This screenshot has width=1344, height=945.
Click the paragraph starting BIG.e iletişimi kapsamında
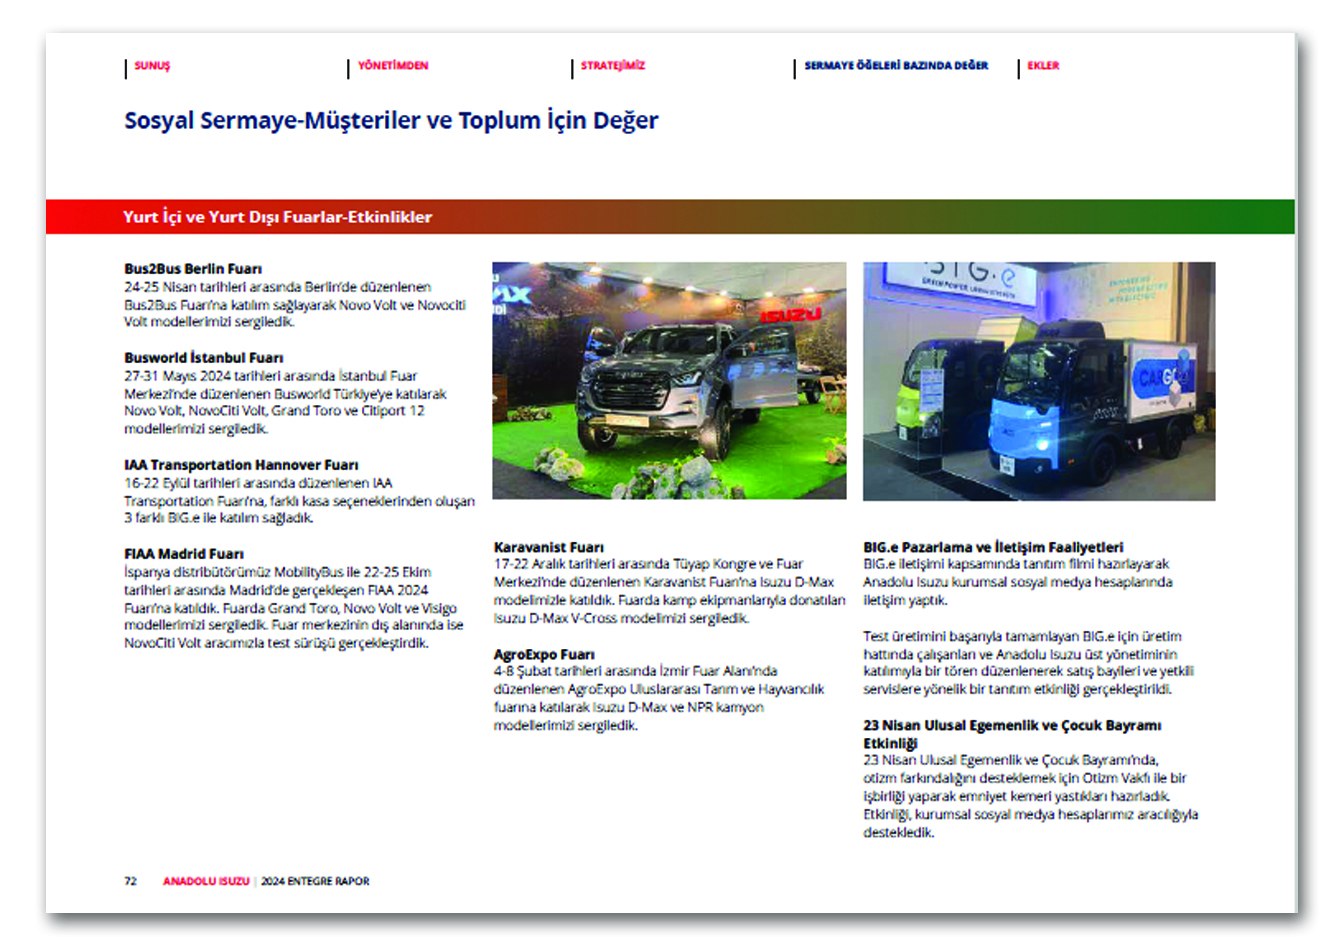(1018, 583)
